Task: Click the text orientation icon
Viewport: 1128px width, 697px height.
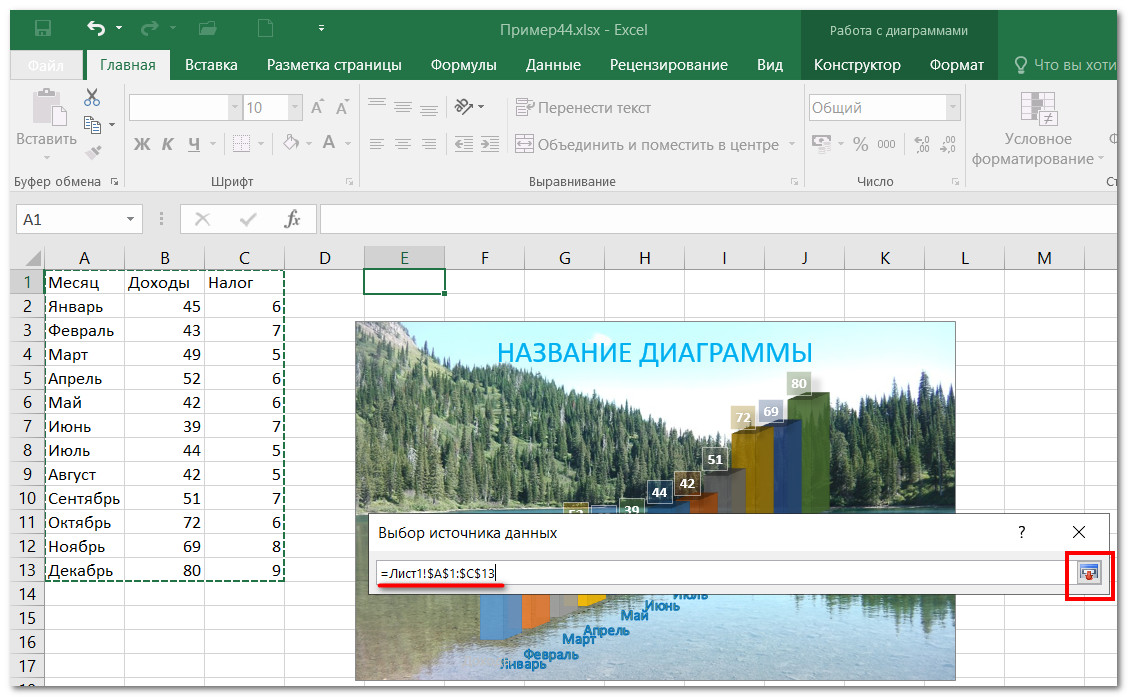Action: [x=463, y=107]
